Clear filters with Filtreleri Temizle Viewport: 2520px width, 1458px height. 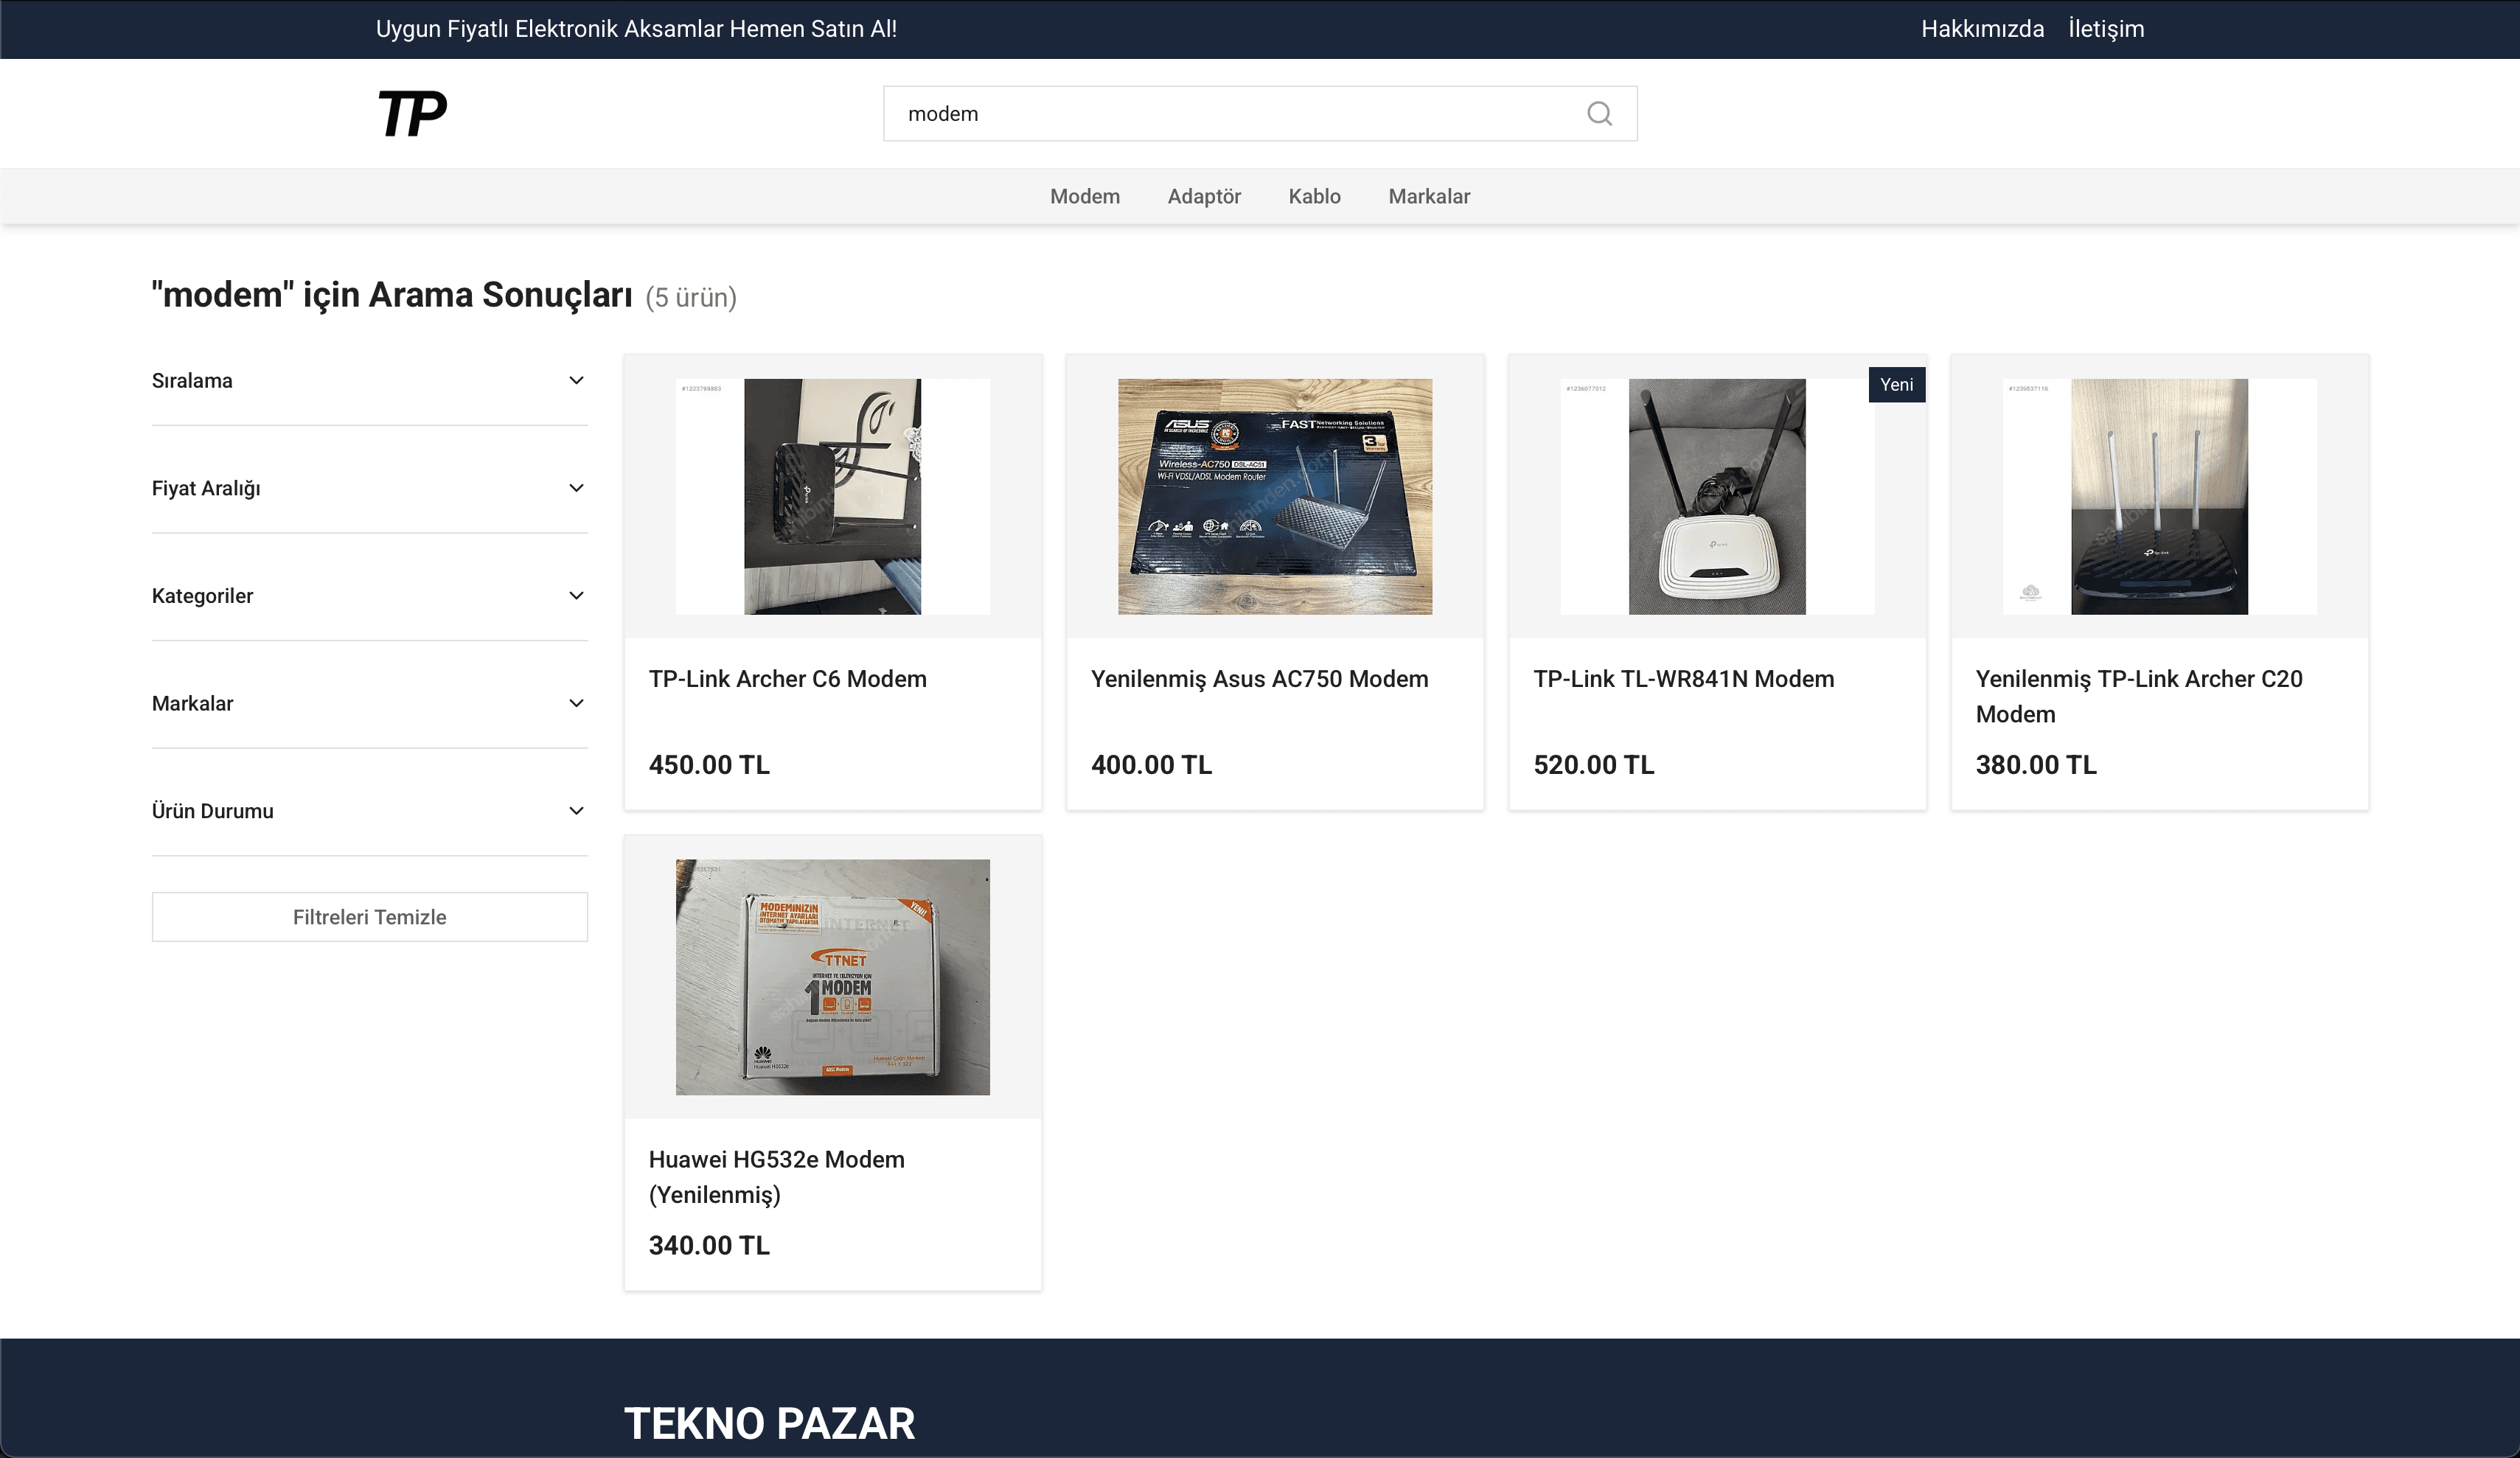[370, 917]
